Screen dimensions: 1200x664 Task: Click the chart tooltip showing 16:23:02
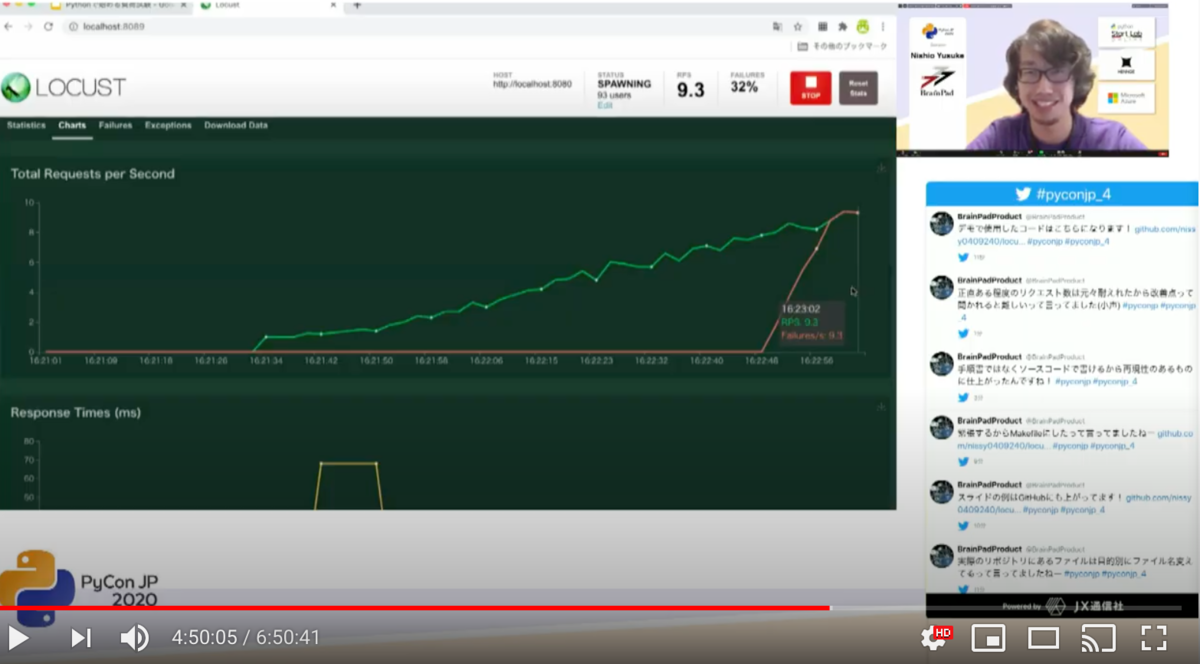tap(811, 323)
